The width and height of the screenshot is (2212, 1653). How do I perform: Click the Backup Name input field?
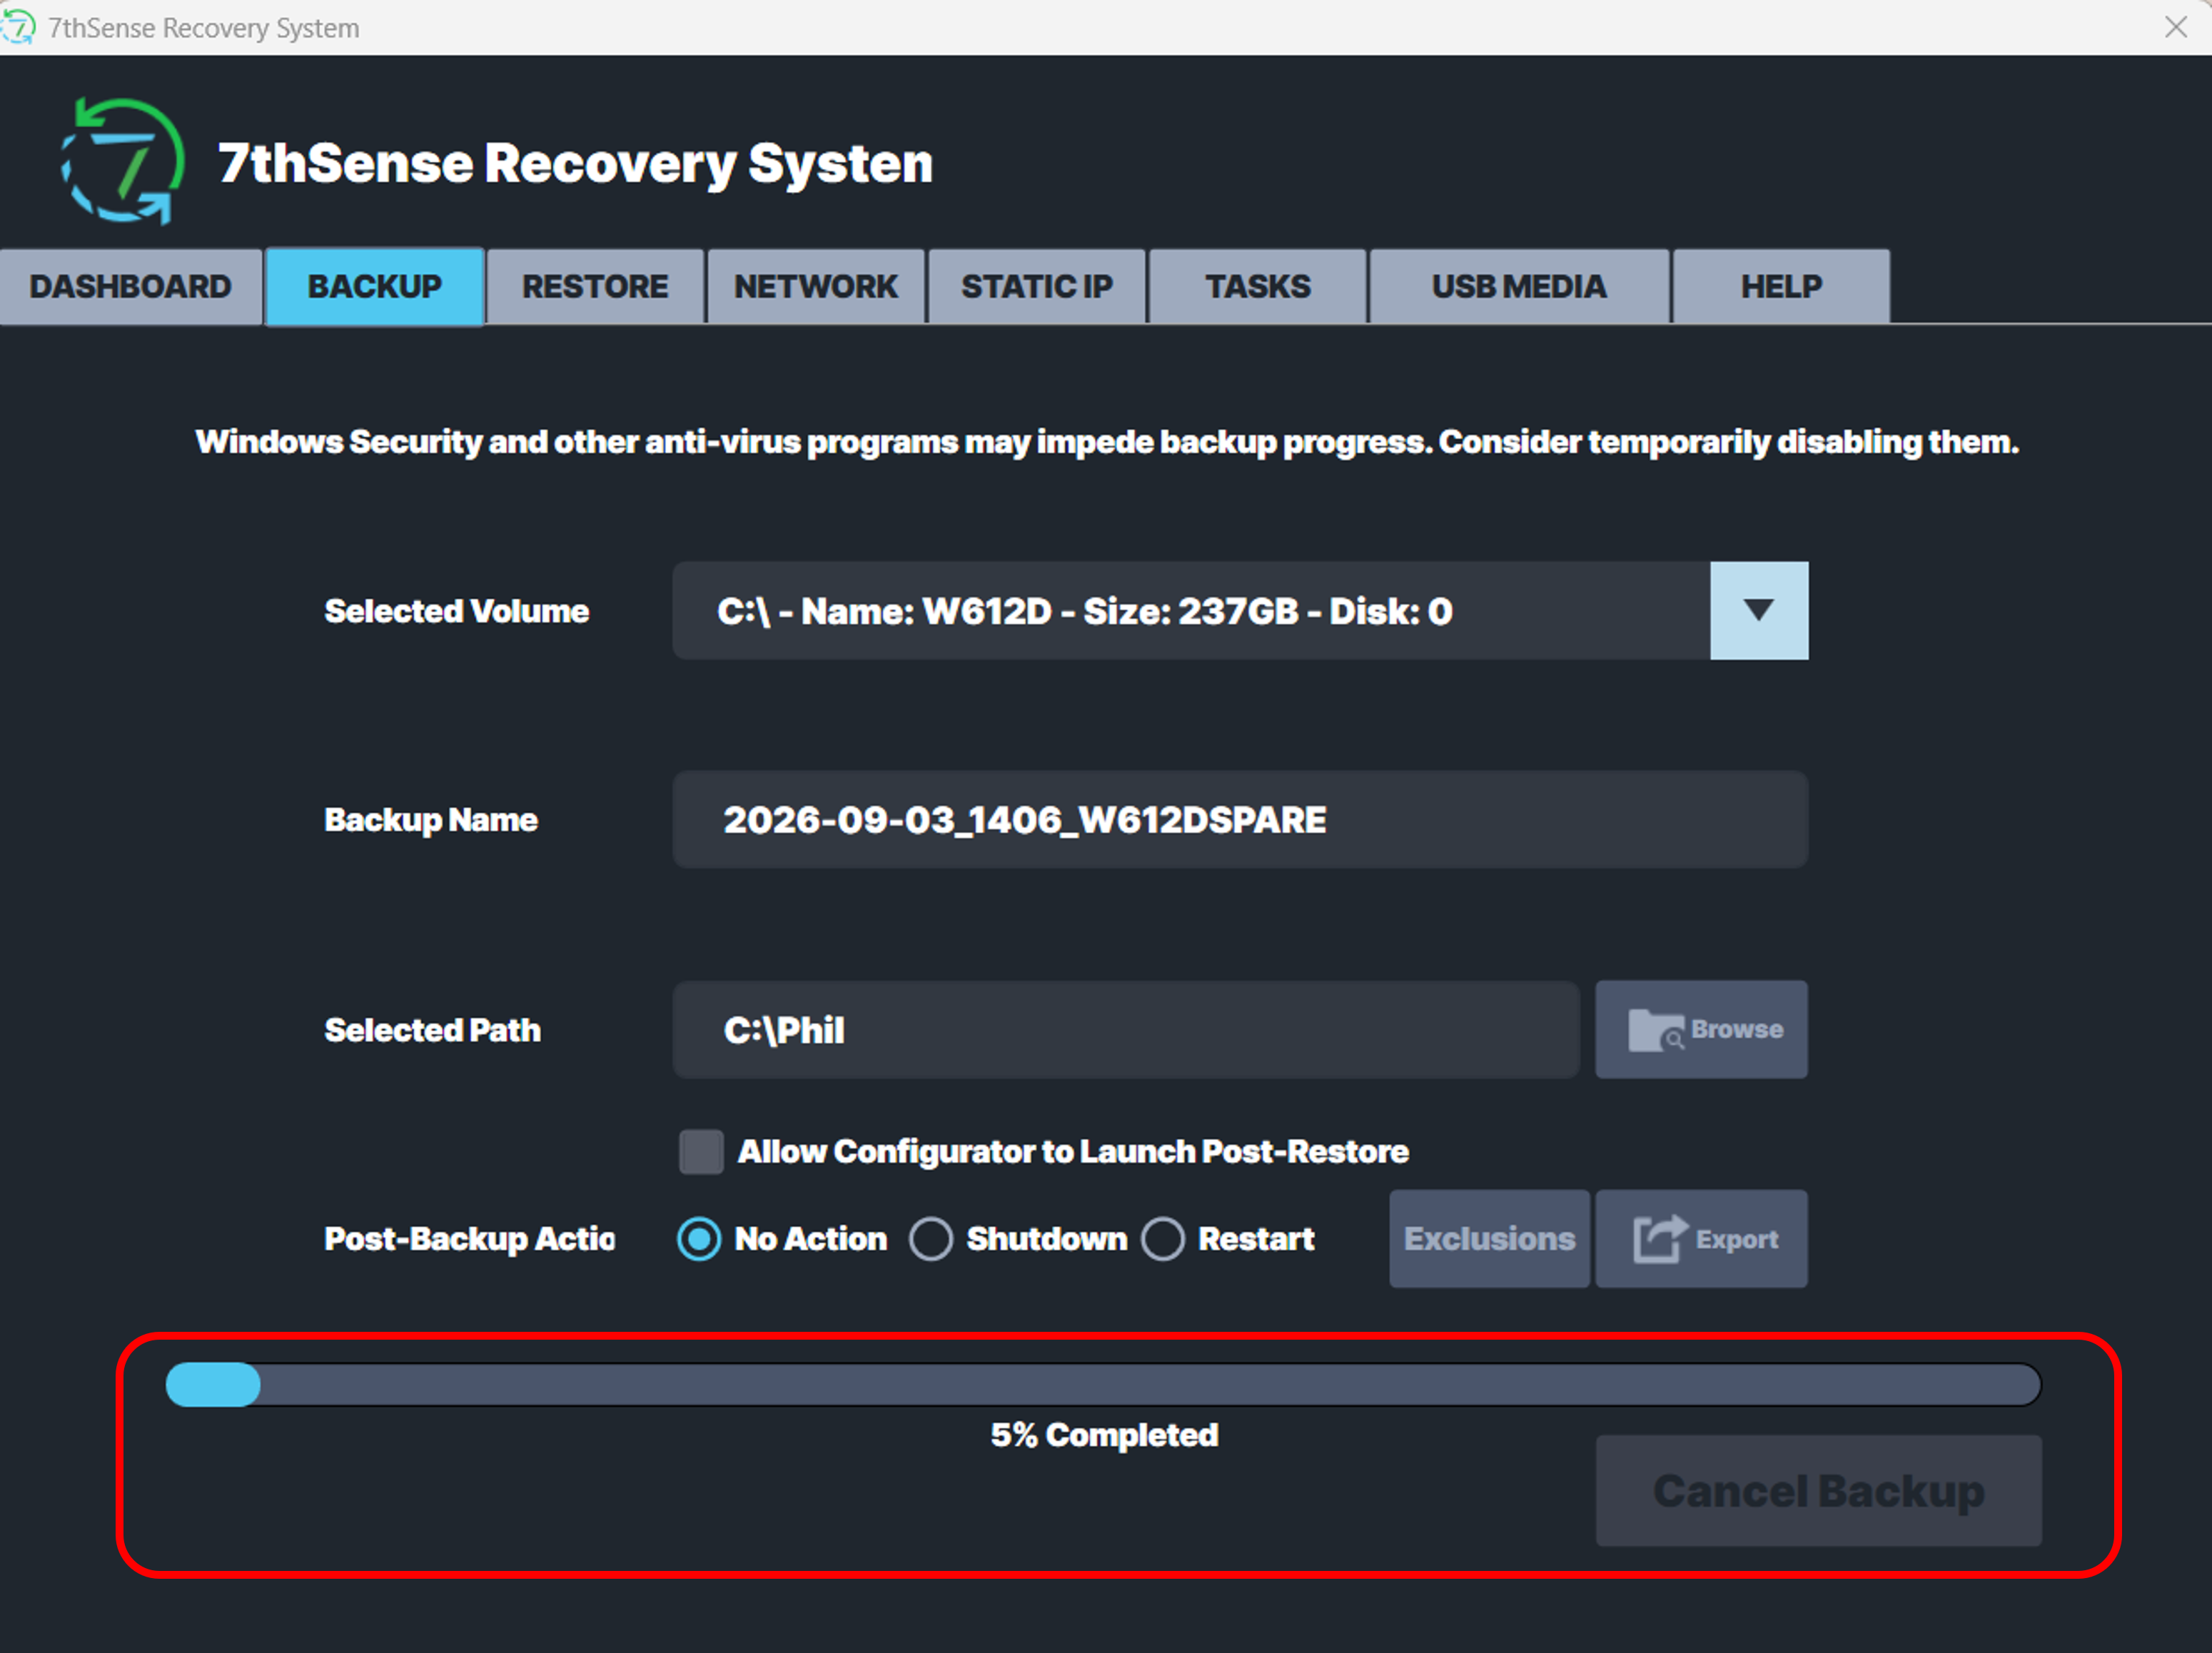click(1240, 820)
